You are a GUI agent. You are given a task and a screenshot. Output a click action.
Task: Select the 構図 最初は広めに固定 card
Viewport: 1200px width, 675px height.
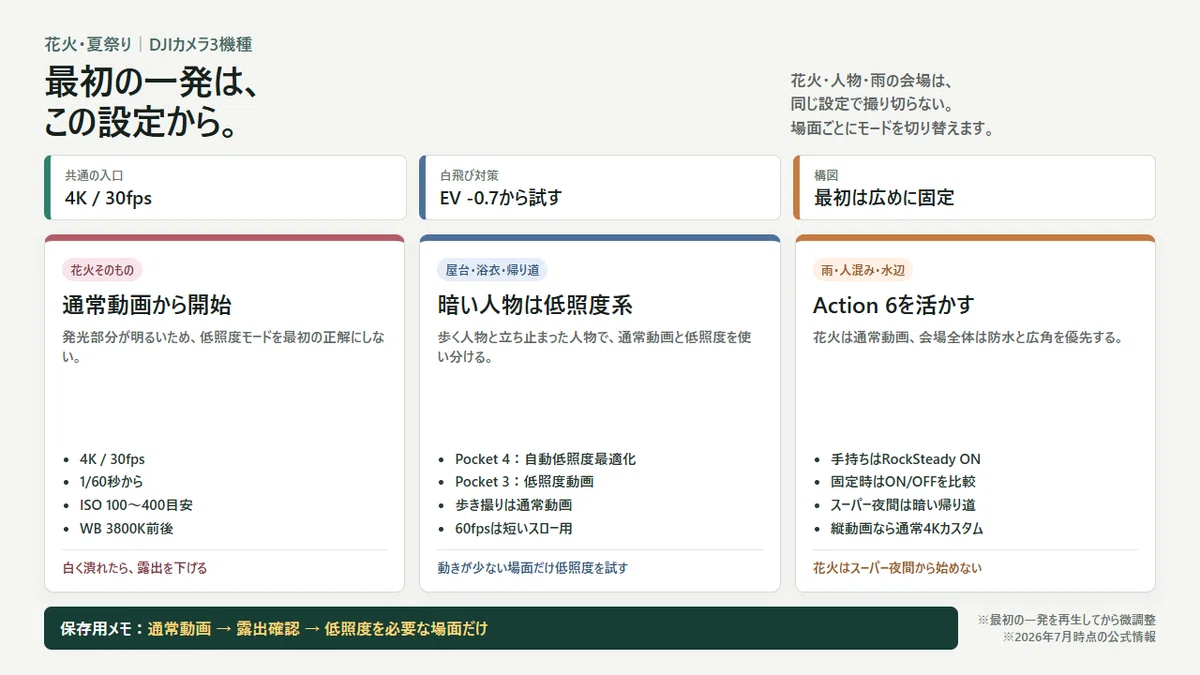pyautogui.click(x=975, y=187)
